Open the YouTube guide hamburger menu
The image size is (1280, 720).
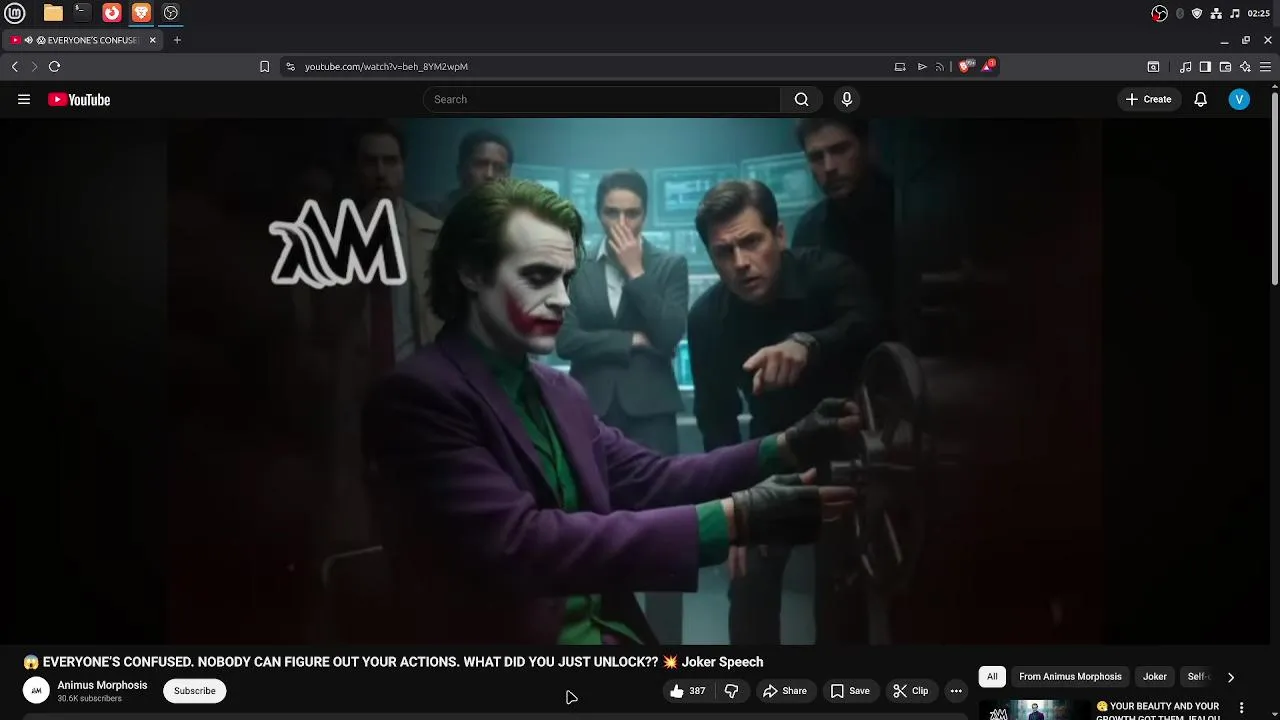point(24,99)
